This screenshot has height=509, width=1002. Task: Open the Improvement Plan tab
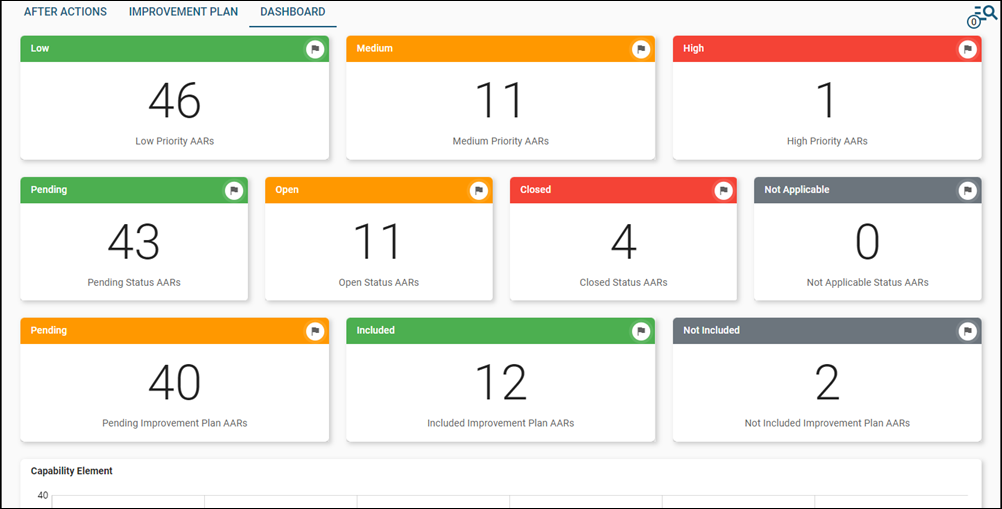tap(183, 12)
